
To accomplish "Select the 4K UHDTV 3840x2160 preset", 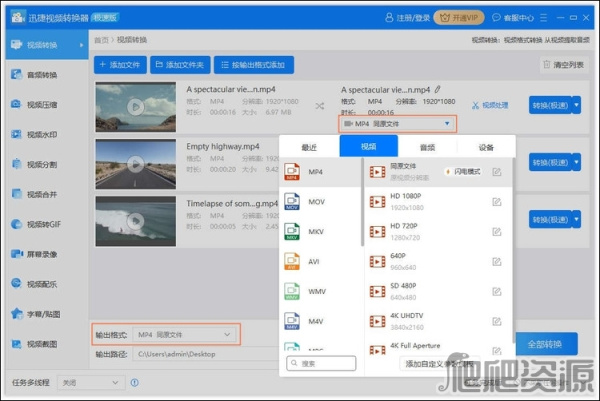I will point(438,321).
